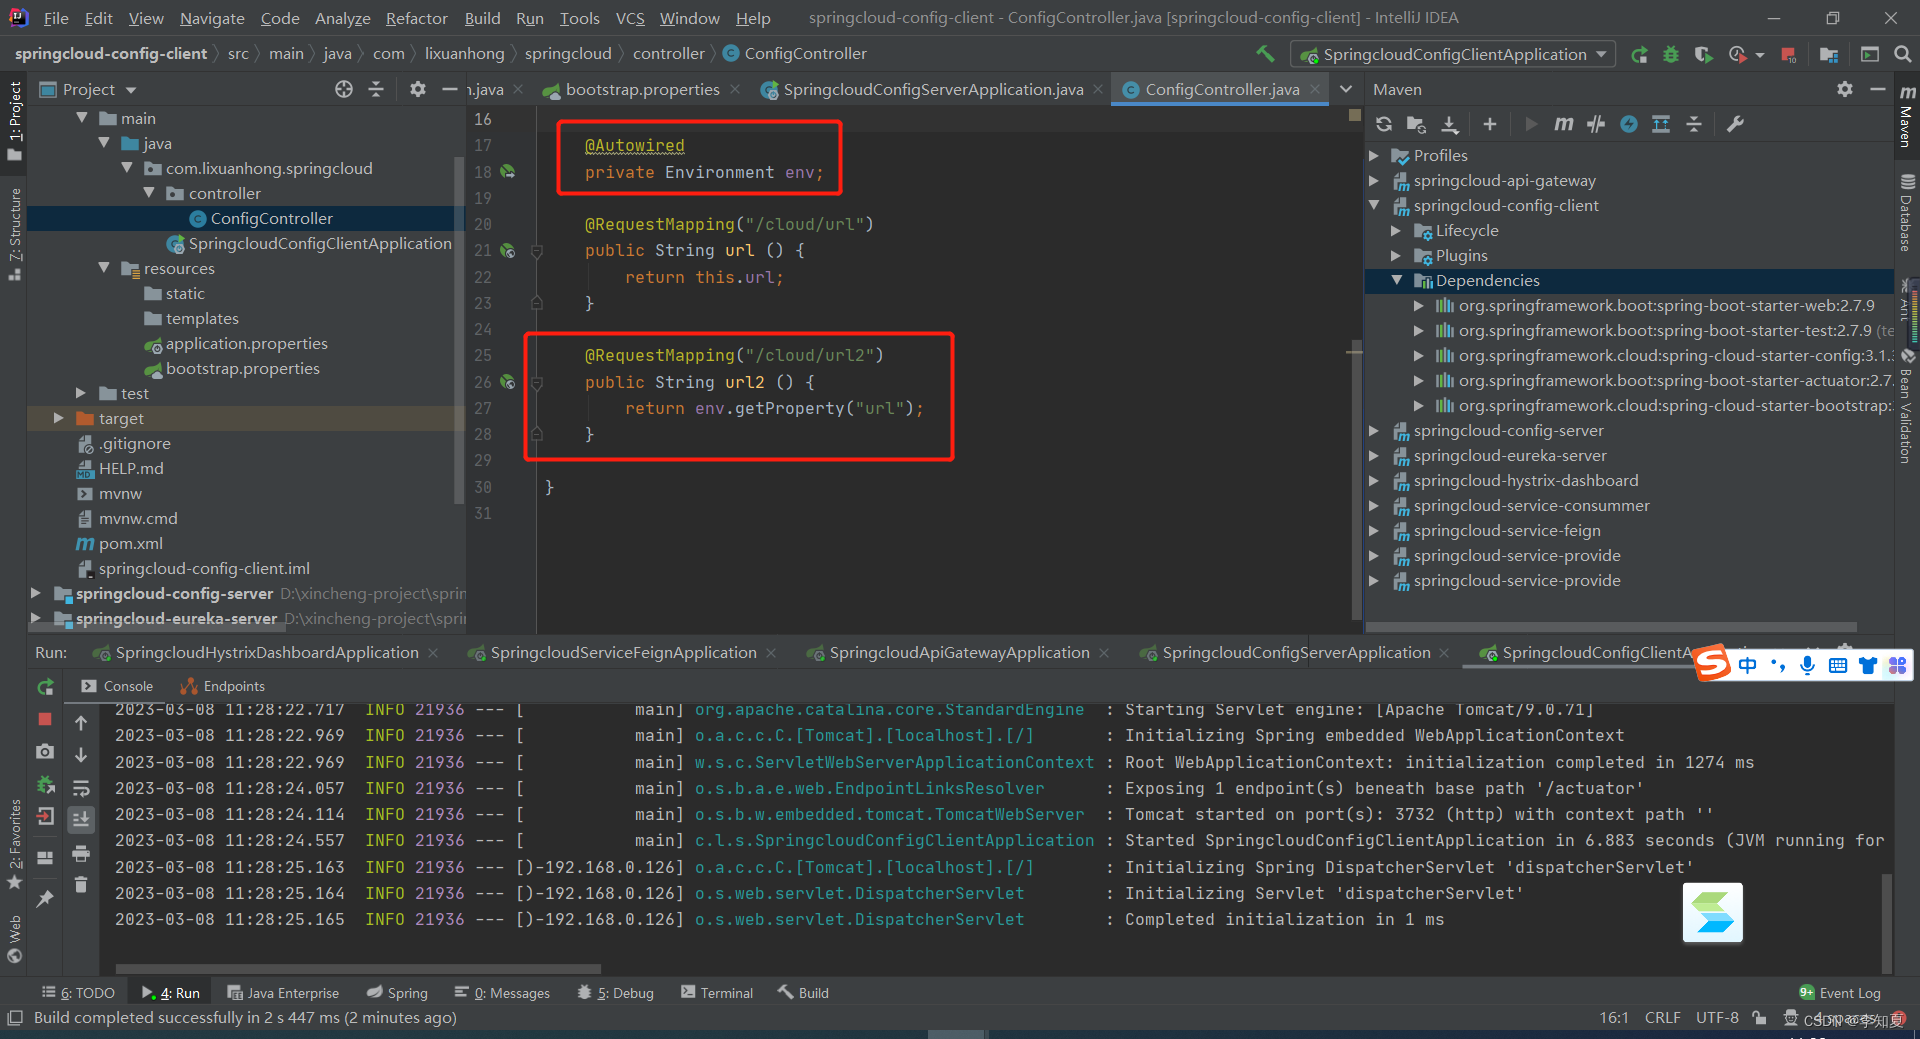Toggle scroll to end in console
The width and height of the screenshot is (1920, 1039).
click(81, 820)
